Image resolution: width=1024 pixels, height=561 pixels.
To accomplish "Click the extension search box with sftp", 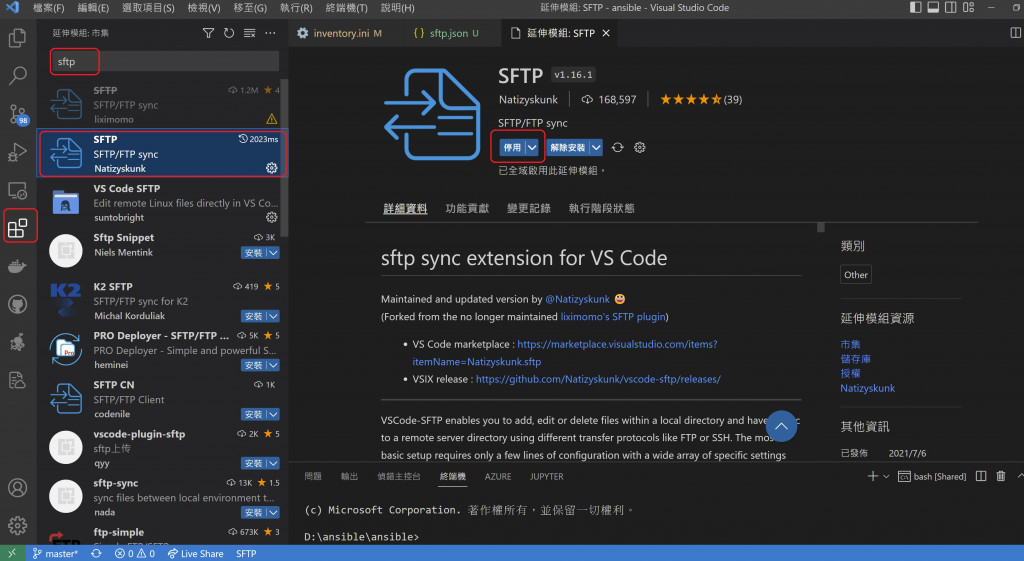I will [x=165, y=61].
